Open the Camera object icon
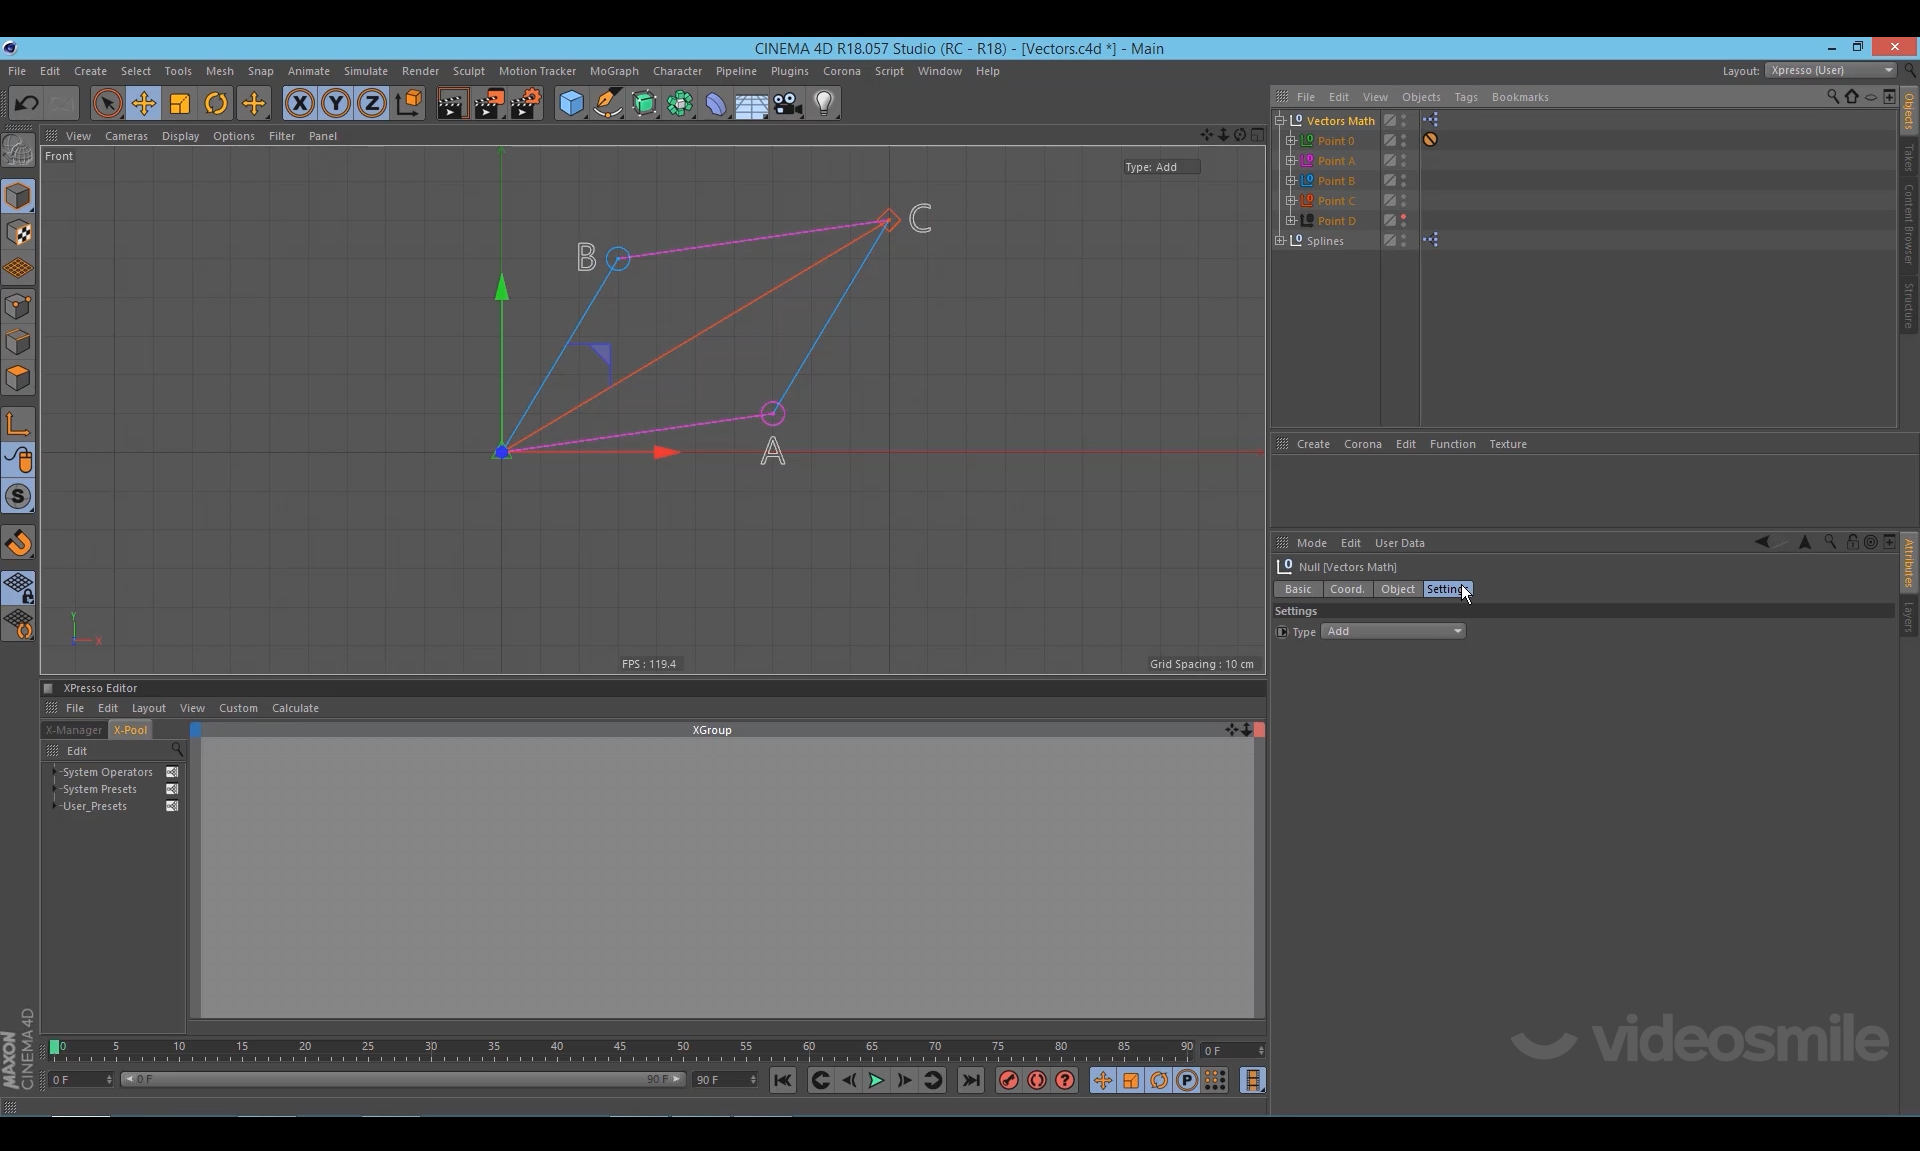 788,104
